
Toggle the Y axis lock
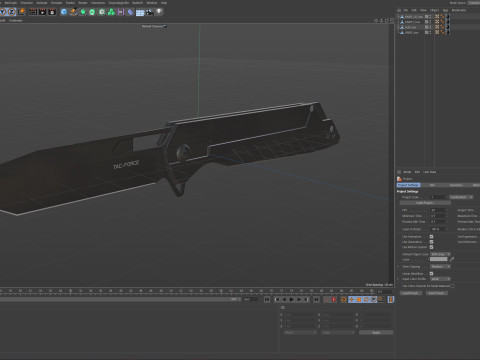[3, 12]
